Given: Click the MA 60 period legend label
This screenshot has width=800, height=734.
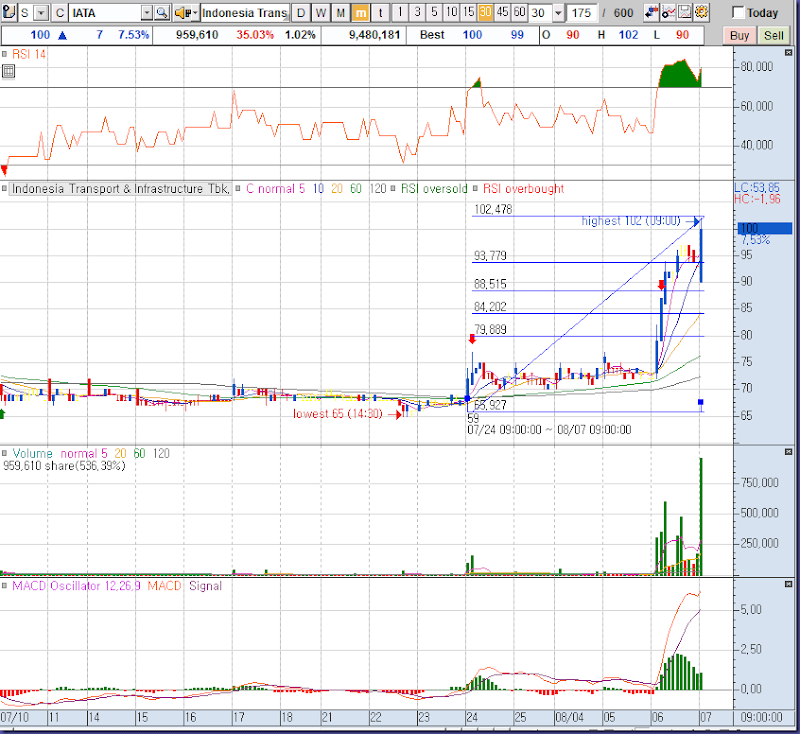Looking at the screenshot, I should tap(356, 189).
